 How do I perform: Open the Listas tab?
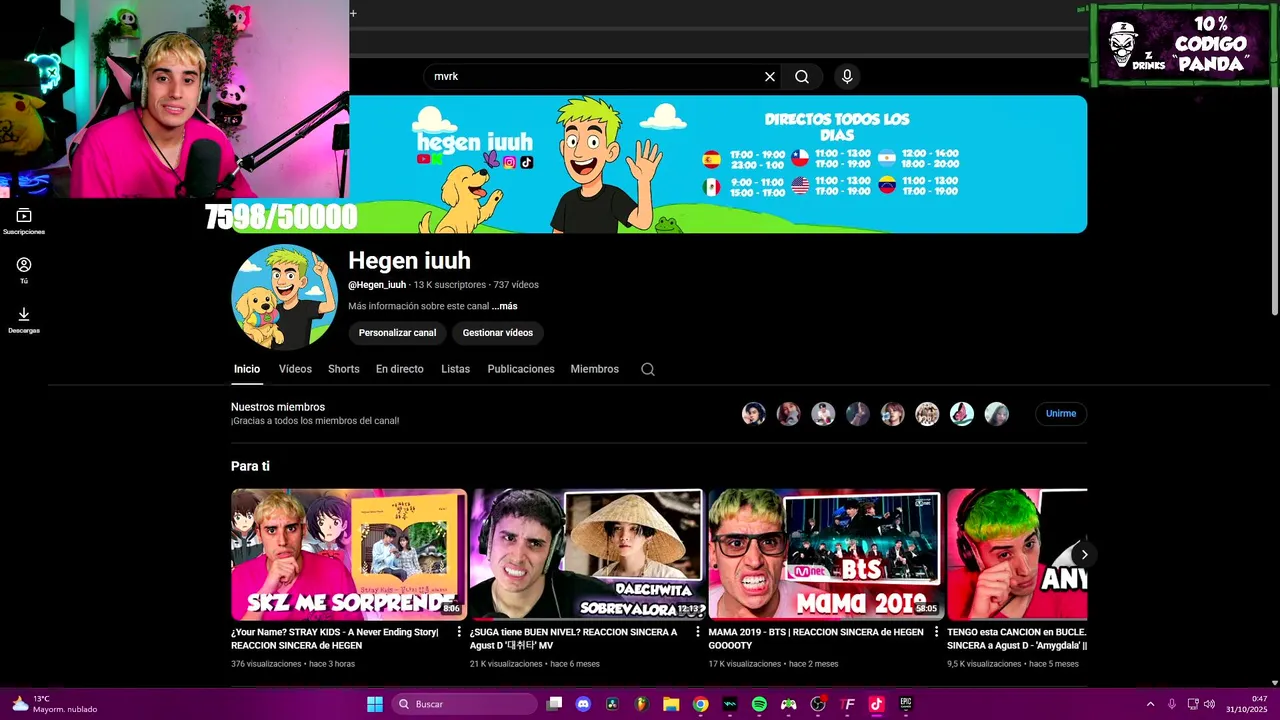[x=455, y=369]
